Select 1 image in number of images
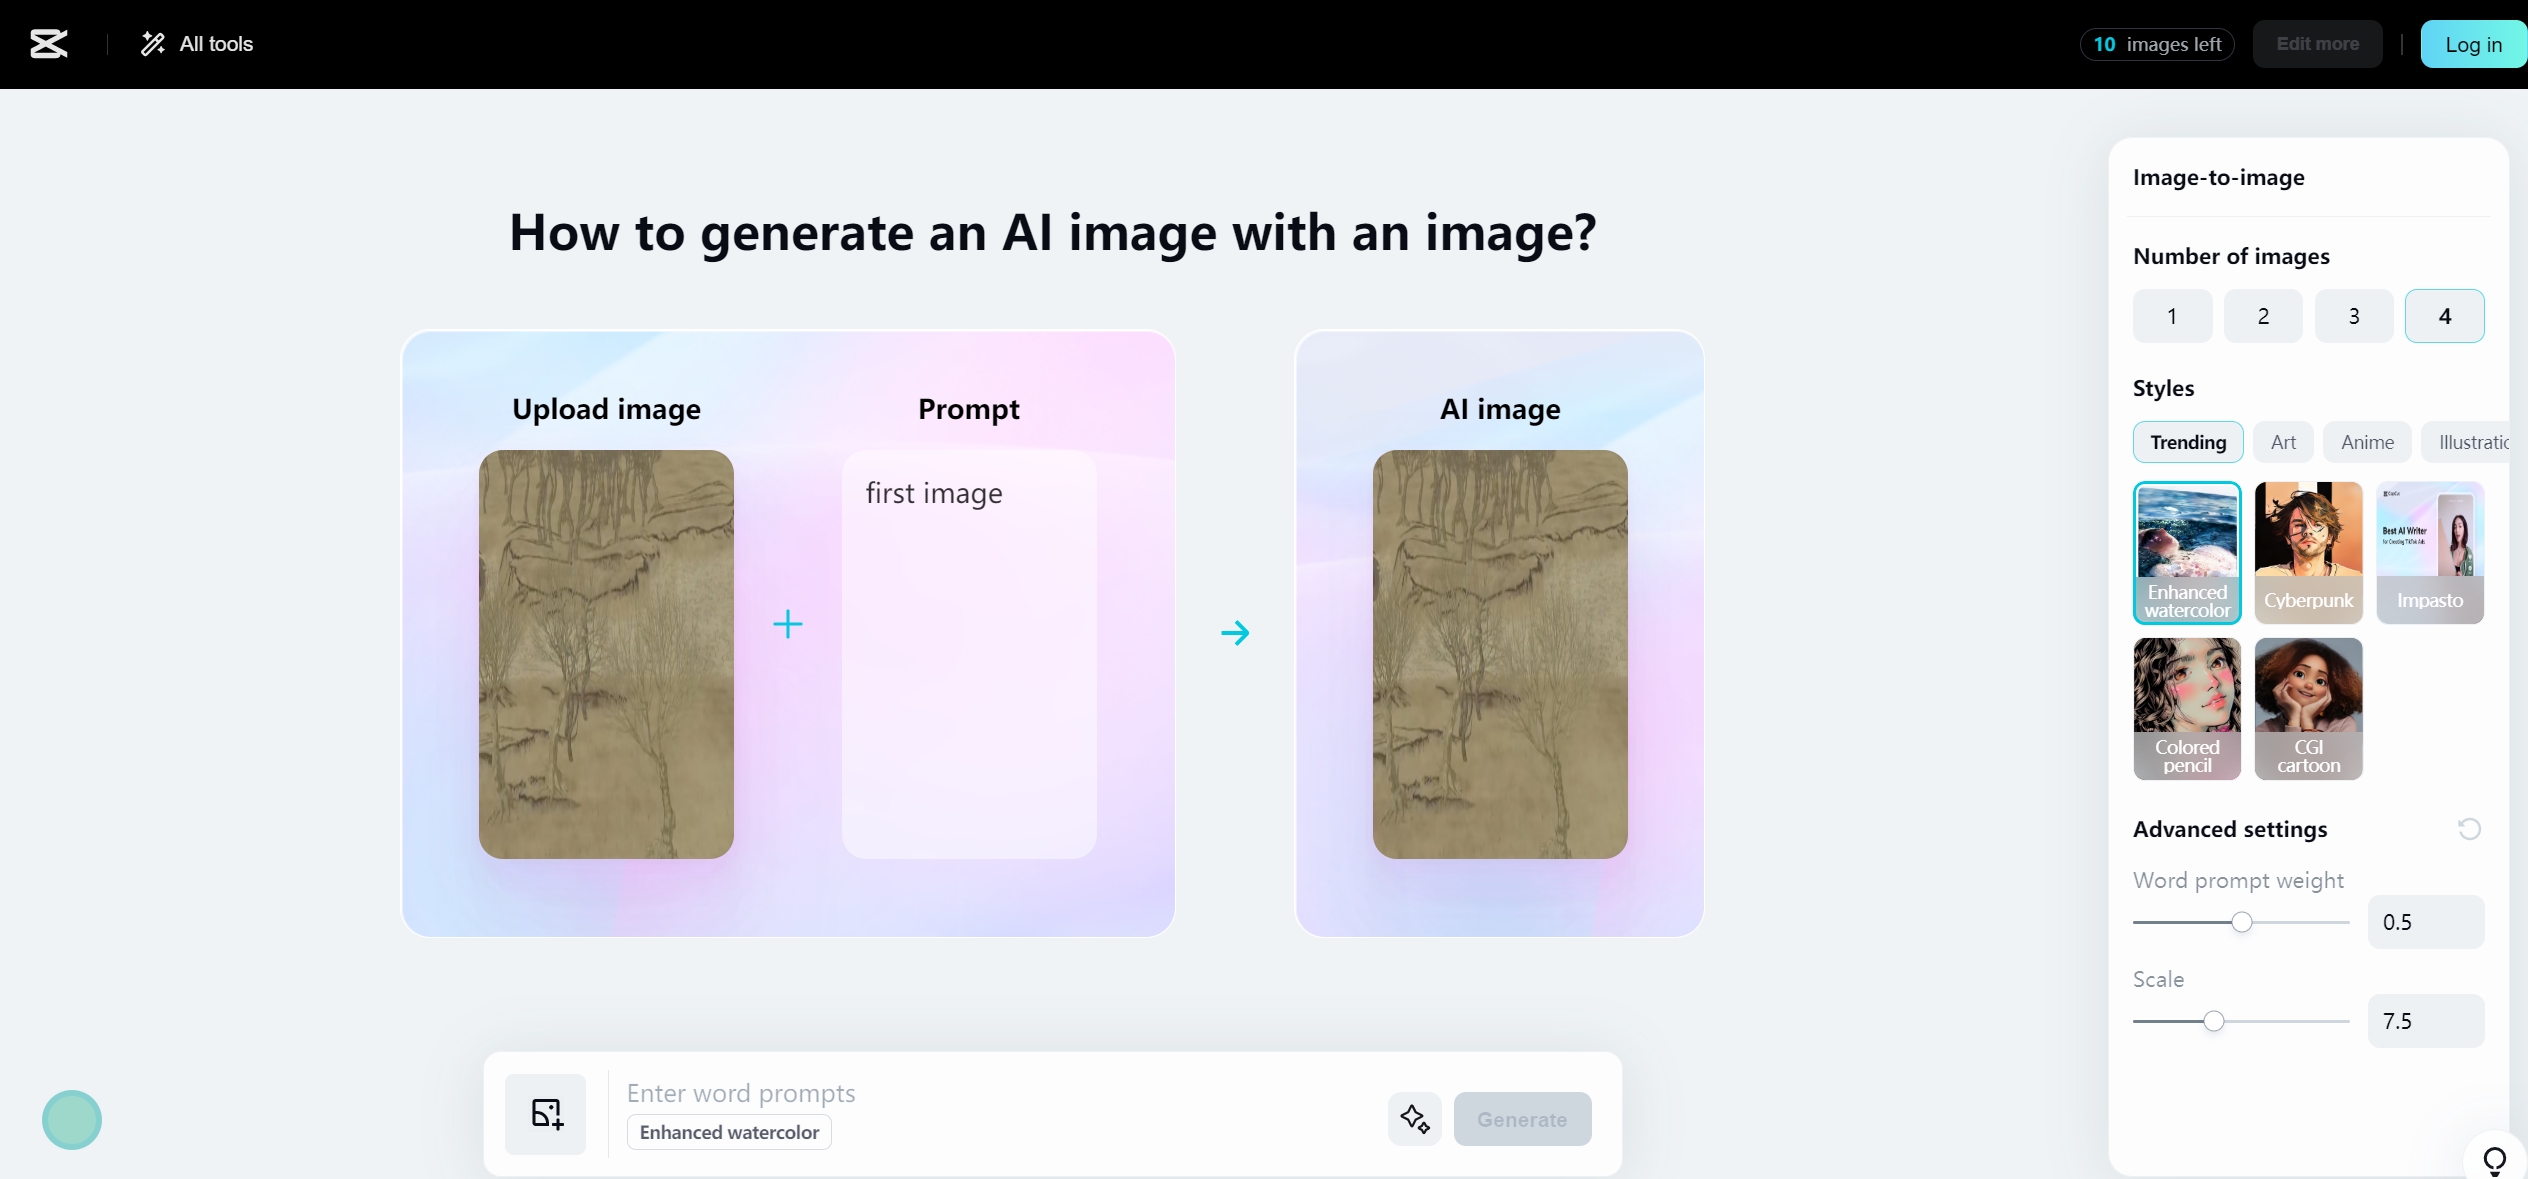The height and width of the screenshot is (1179, 2528). [2172, 316]
